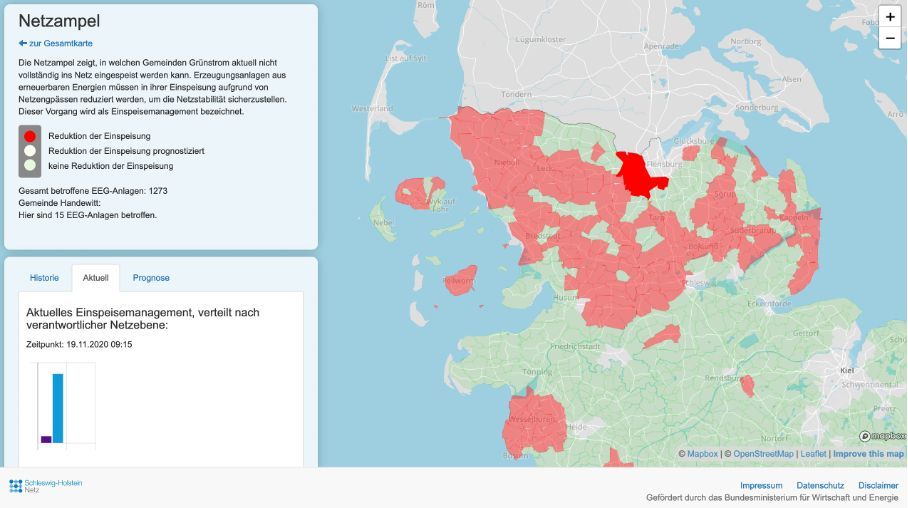Zoom out of the map
Screen dimensions: 908x508
click(x=889, y=38)
